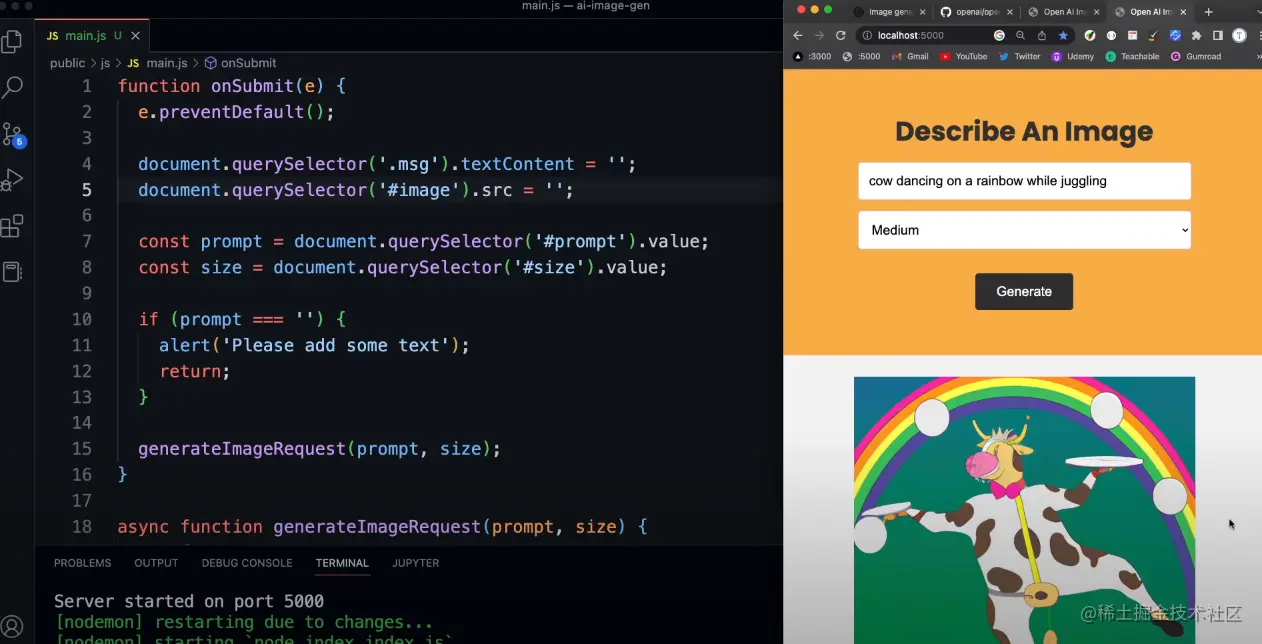Screen dimensions: 1262x644
Task: Open the Gmail bookmark
Action: point(910,56)
